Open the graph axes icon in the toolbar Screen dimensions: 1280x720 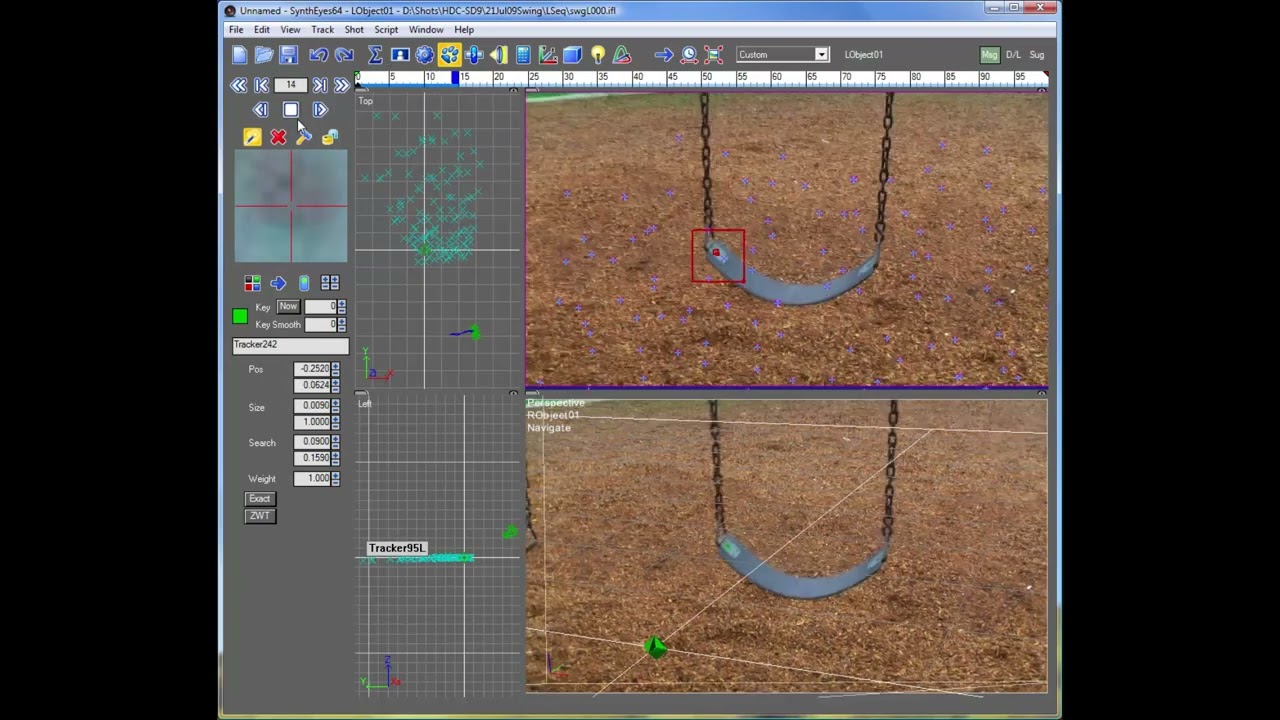click(548, 55)
